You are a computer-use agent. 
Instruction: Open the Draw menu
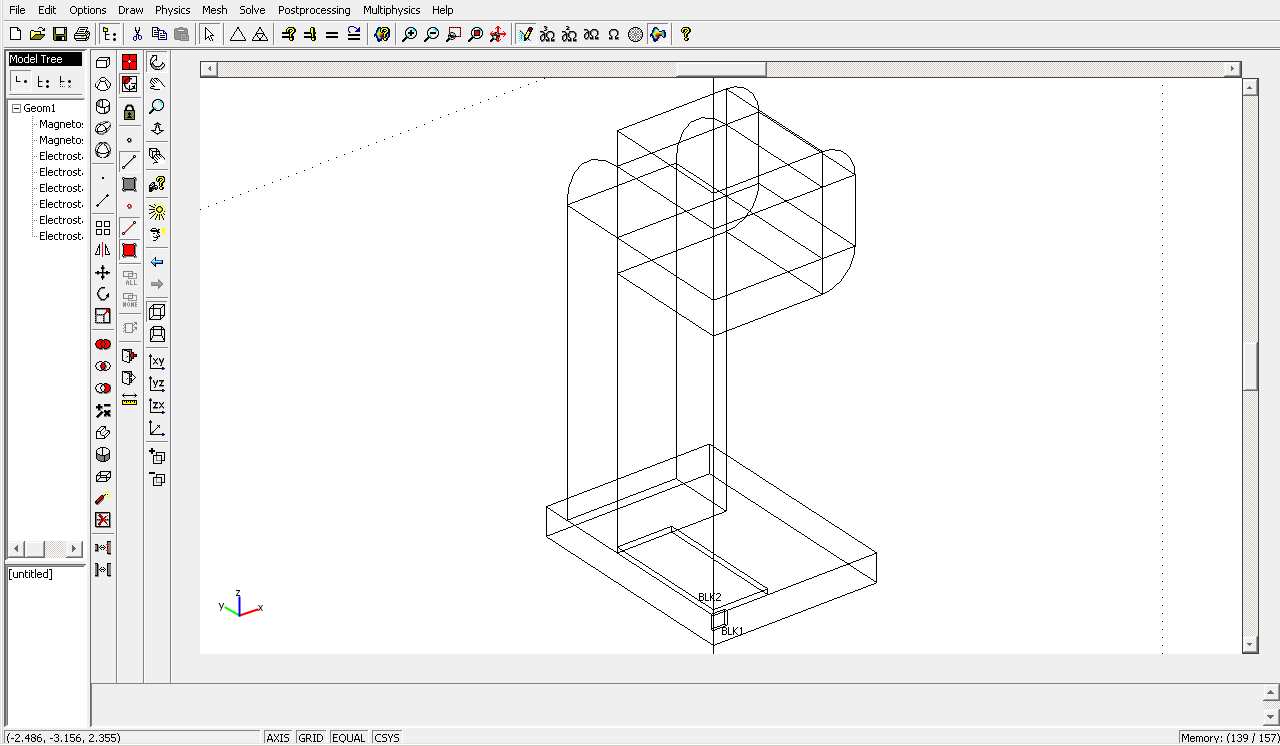[131, 10]
